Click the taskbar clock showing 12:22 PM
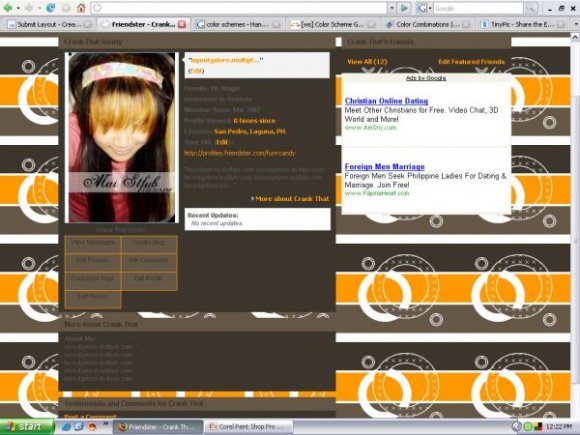 click(559, 427)
